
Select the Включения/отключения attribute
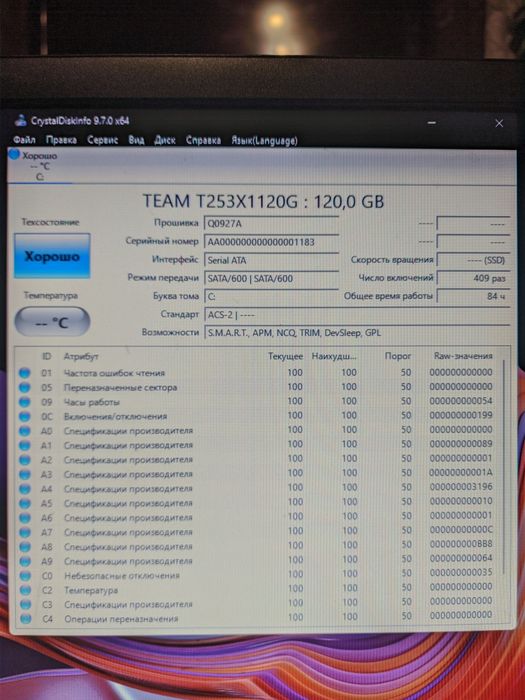coord(115,417)
